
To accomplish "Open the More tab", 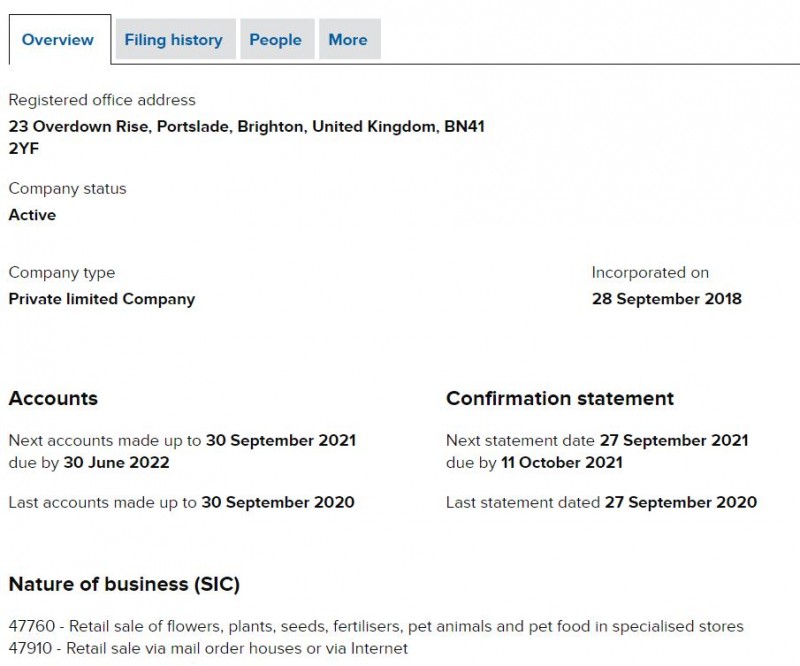I will point(347,40).
